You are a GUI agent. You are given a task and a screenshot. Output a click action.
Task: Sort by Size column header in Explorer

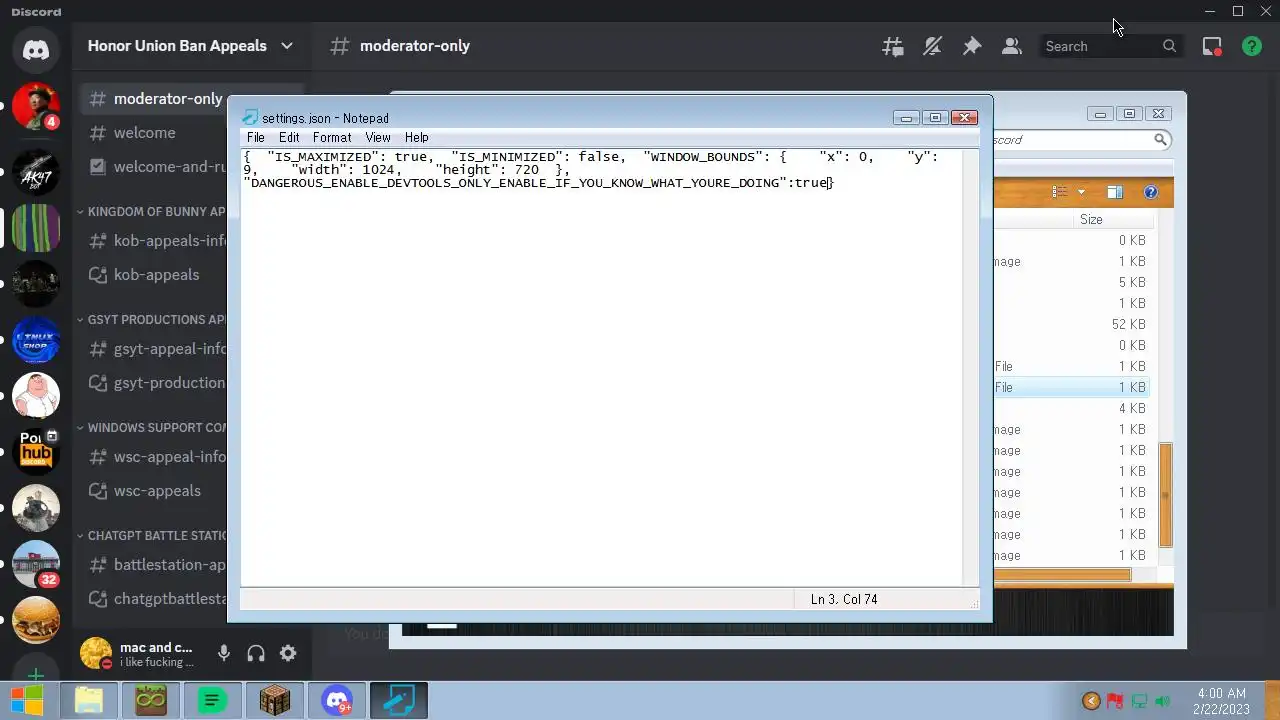point(1091,220)
